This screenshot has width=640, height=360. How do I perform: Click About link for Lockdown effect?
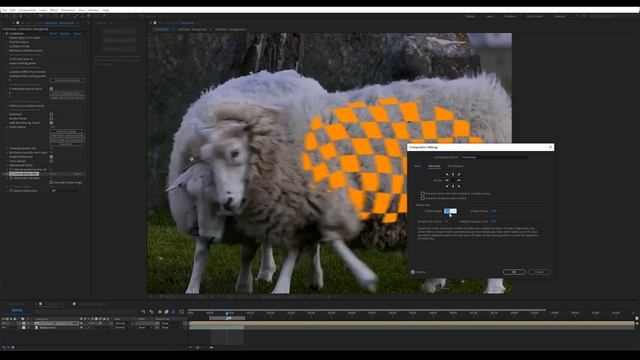click(x=77, y=33)
